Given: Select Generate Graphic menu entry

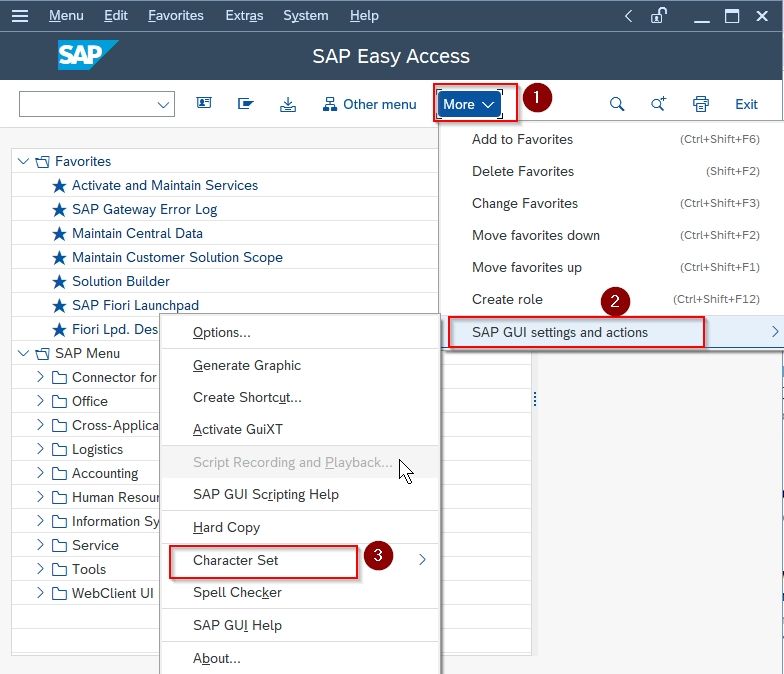Looking at the screenshot, I should tap(300, 365).
